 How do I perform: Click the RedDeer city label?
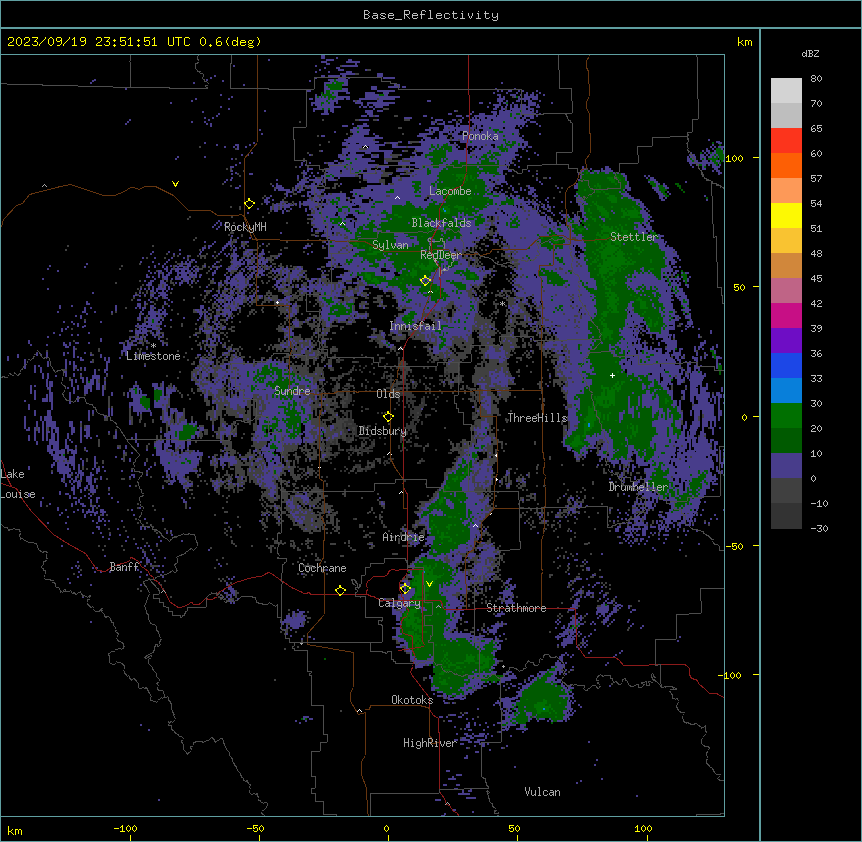441,255
